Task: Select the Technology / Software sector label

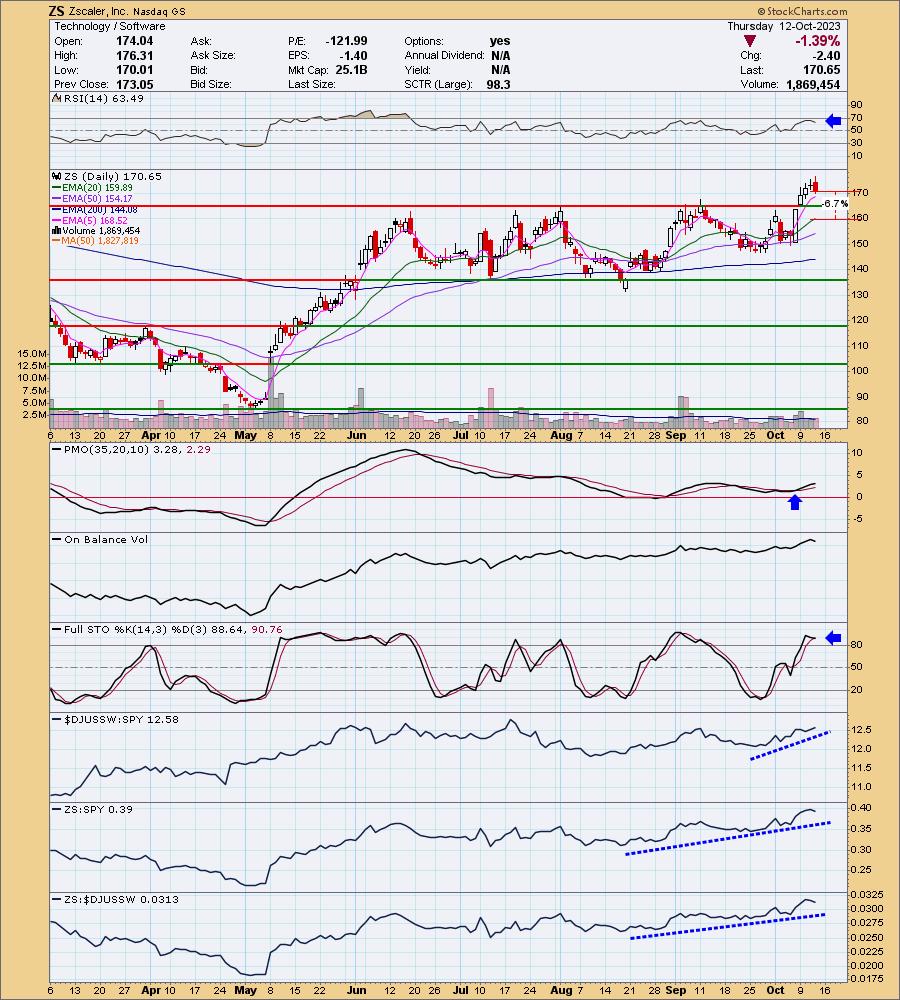Action: (110, 26)
